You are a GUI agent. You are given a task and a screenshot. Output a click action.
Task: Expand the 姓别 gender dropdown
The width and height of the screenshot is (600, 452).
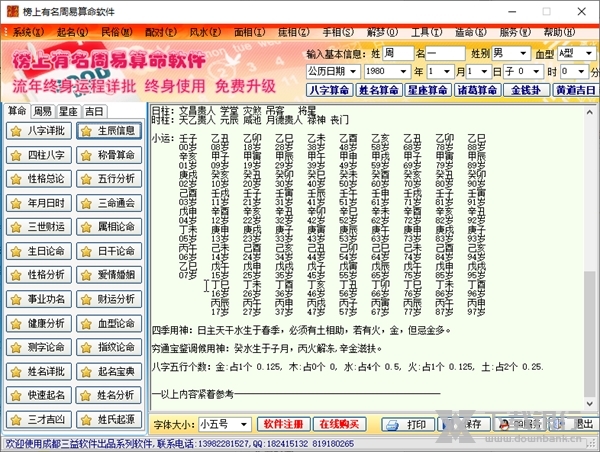click(523, 53)
